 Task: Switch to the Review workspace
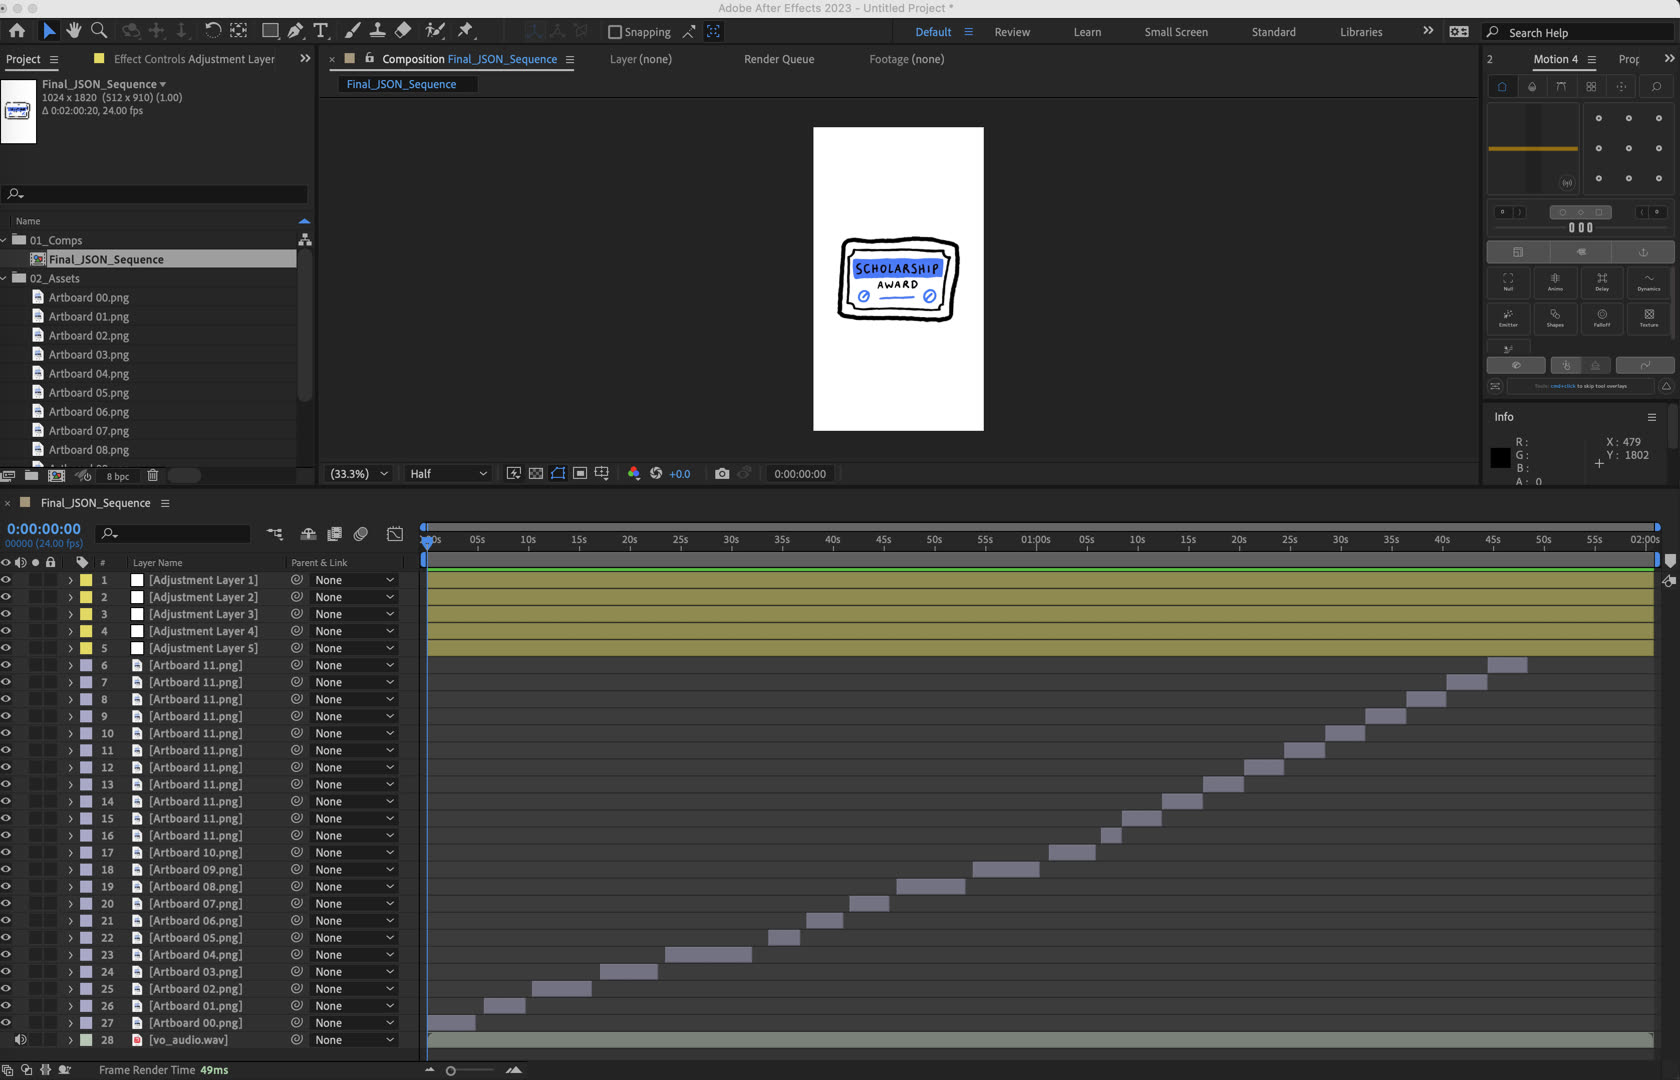point(1012,32)
